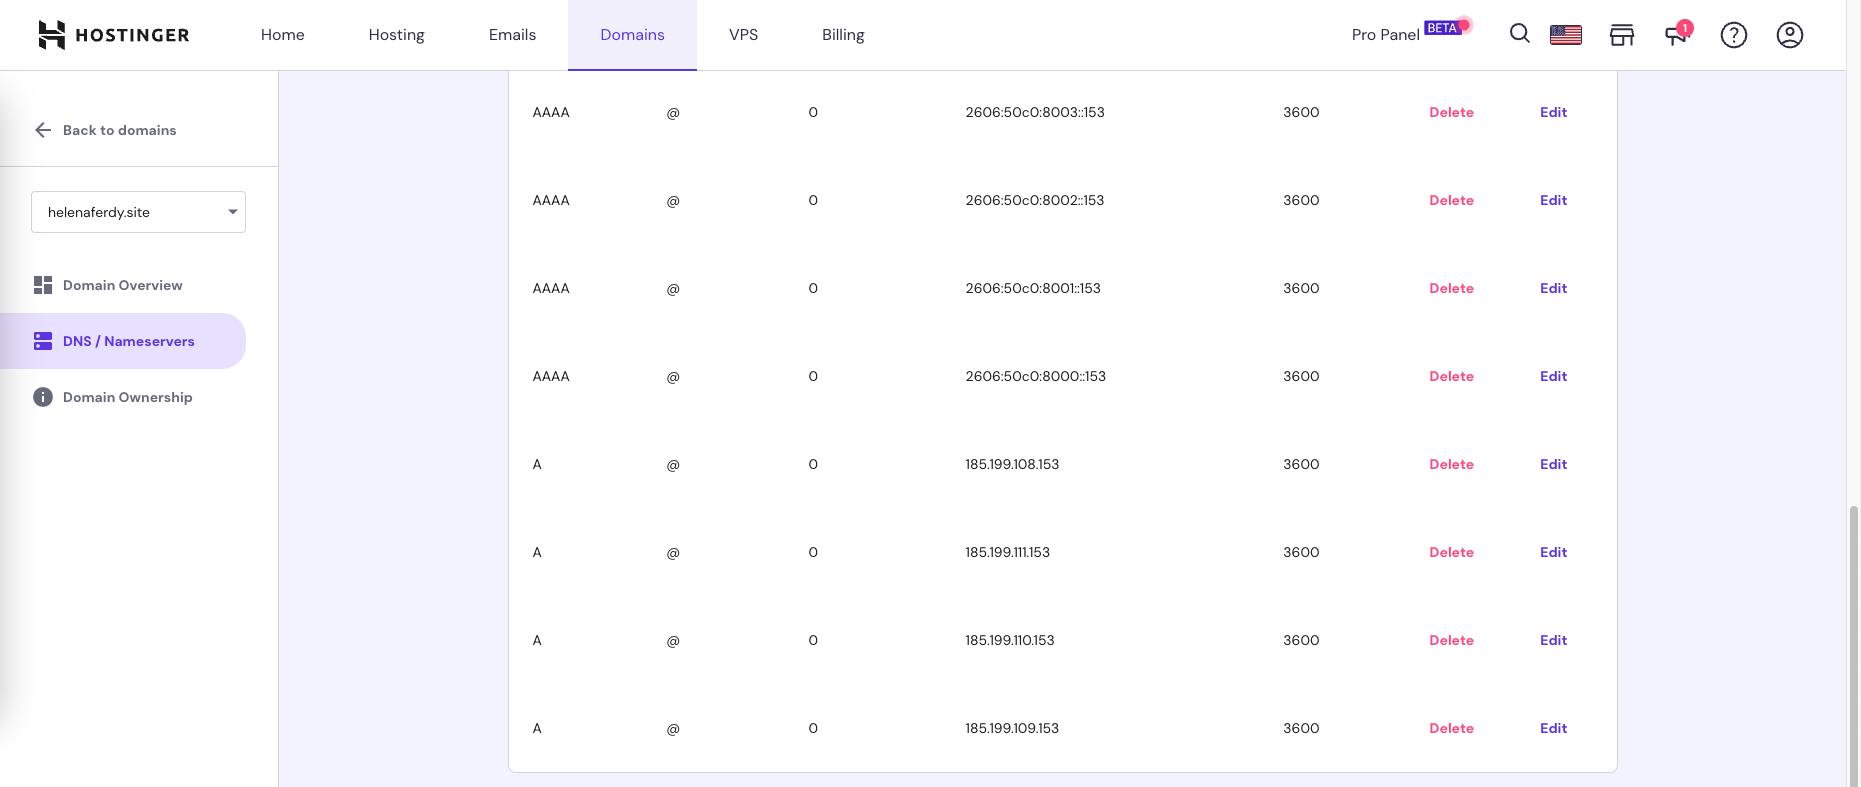
Task: Open Pro Panel beta
Action: click(x=1409, y=34)
